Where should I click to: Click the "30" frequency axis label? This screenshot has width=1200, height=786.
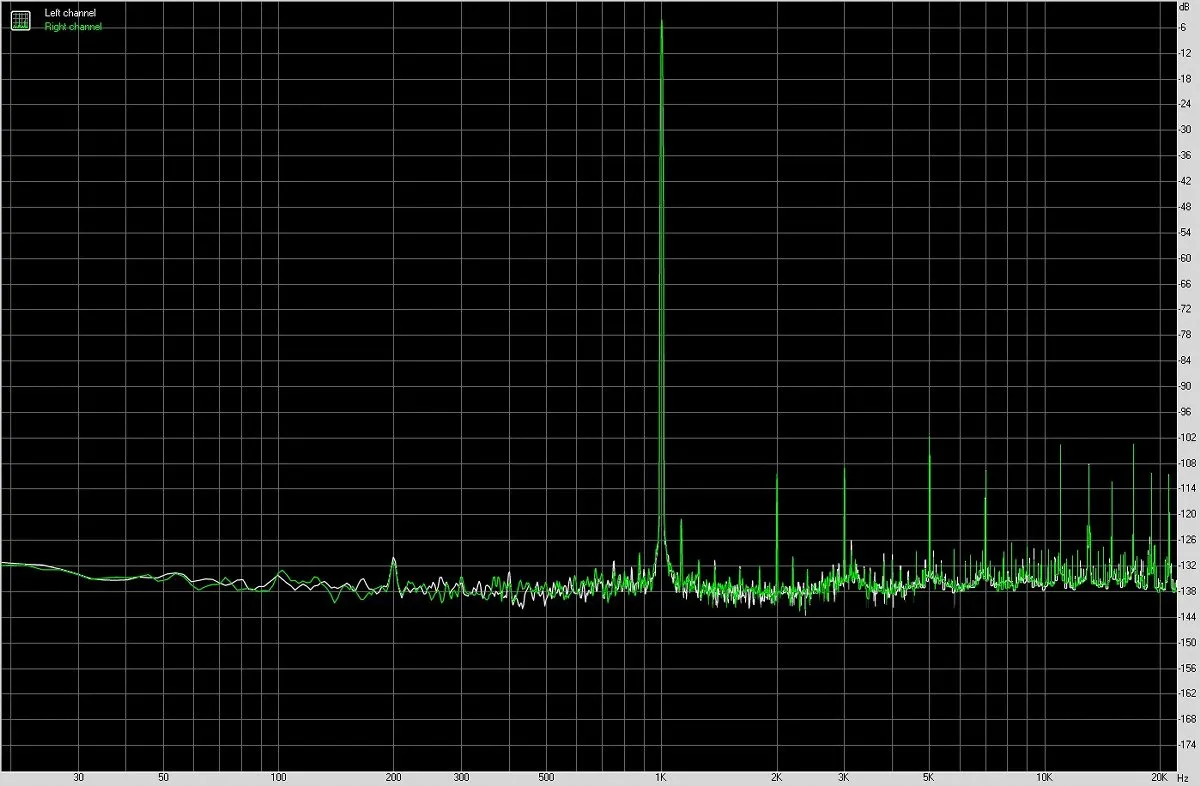[78, 777]
